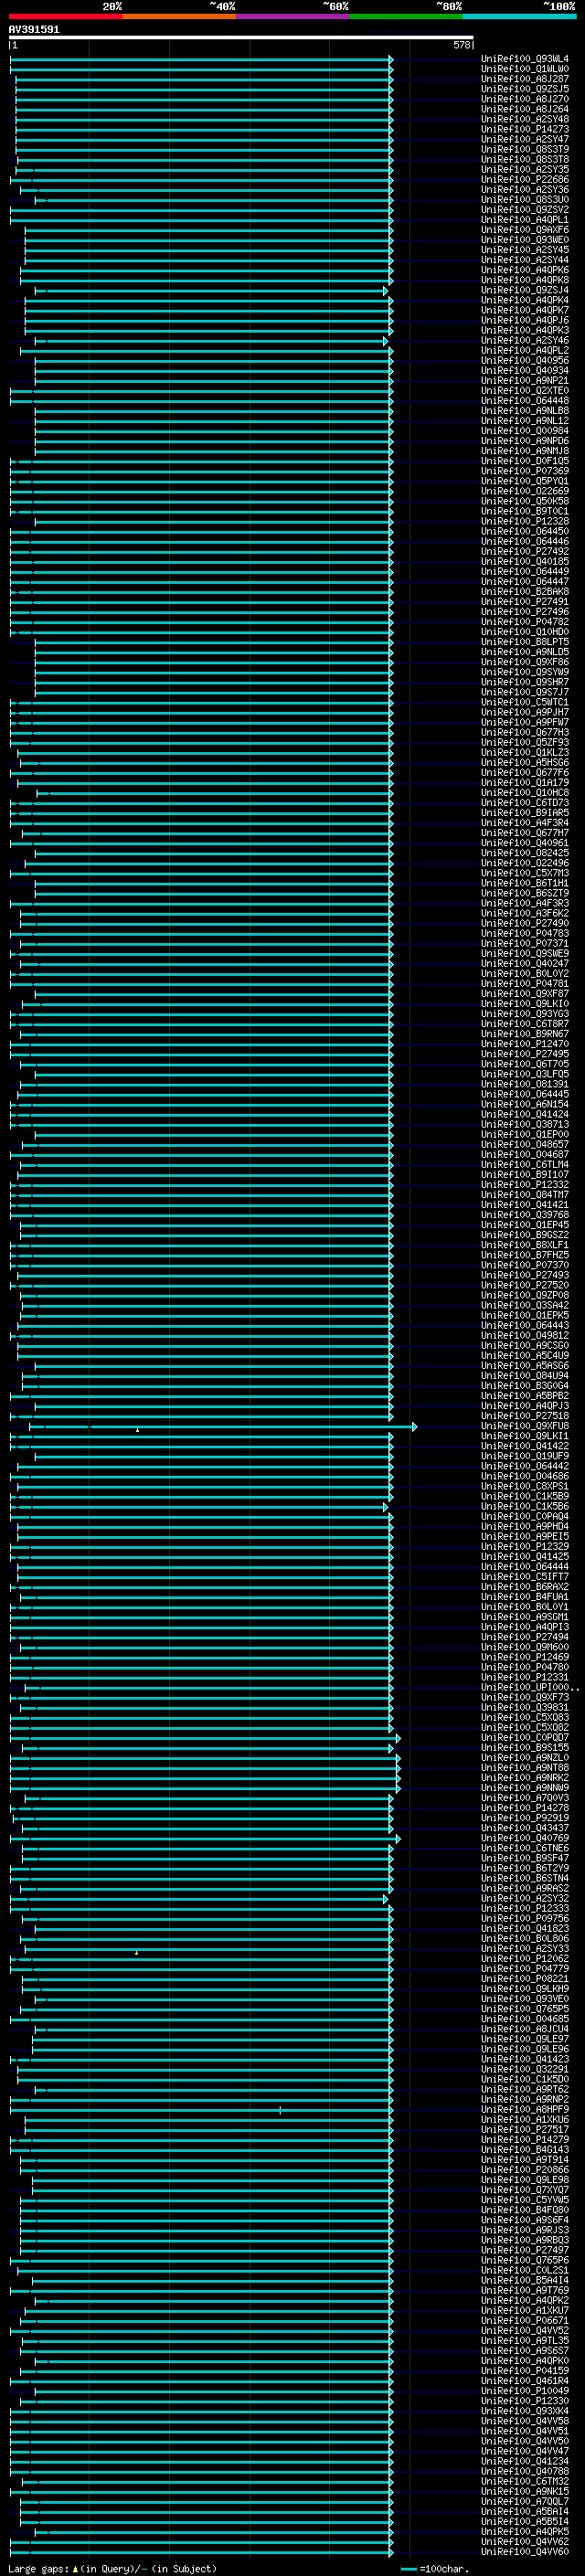The height and width of the screenshot is (2576, 585).
Task: Select the UniRef100_Q40956 label
Action: click(524, 361)
